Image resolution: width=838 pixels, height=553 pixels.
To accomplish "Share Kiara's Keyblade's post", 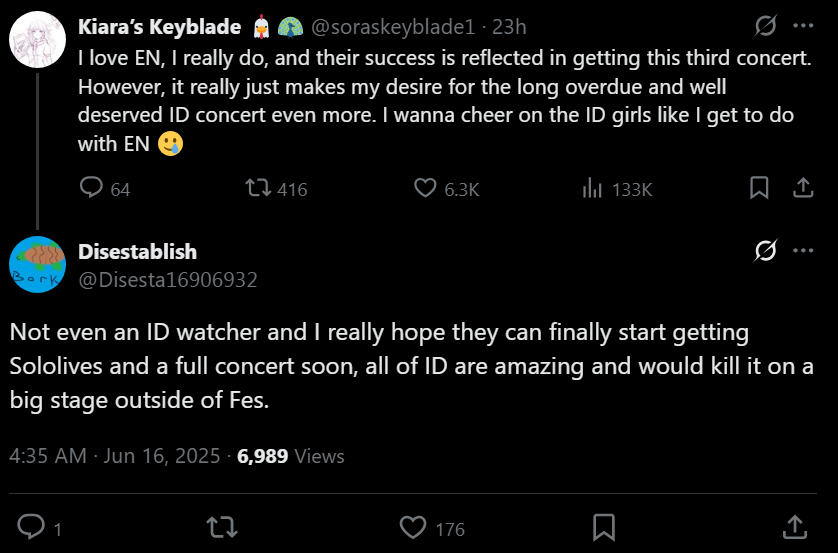I will point(802,188).
